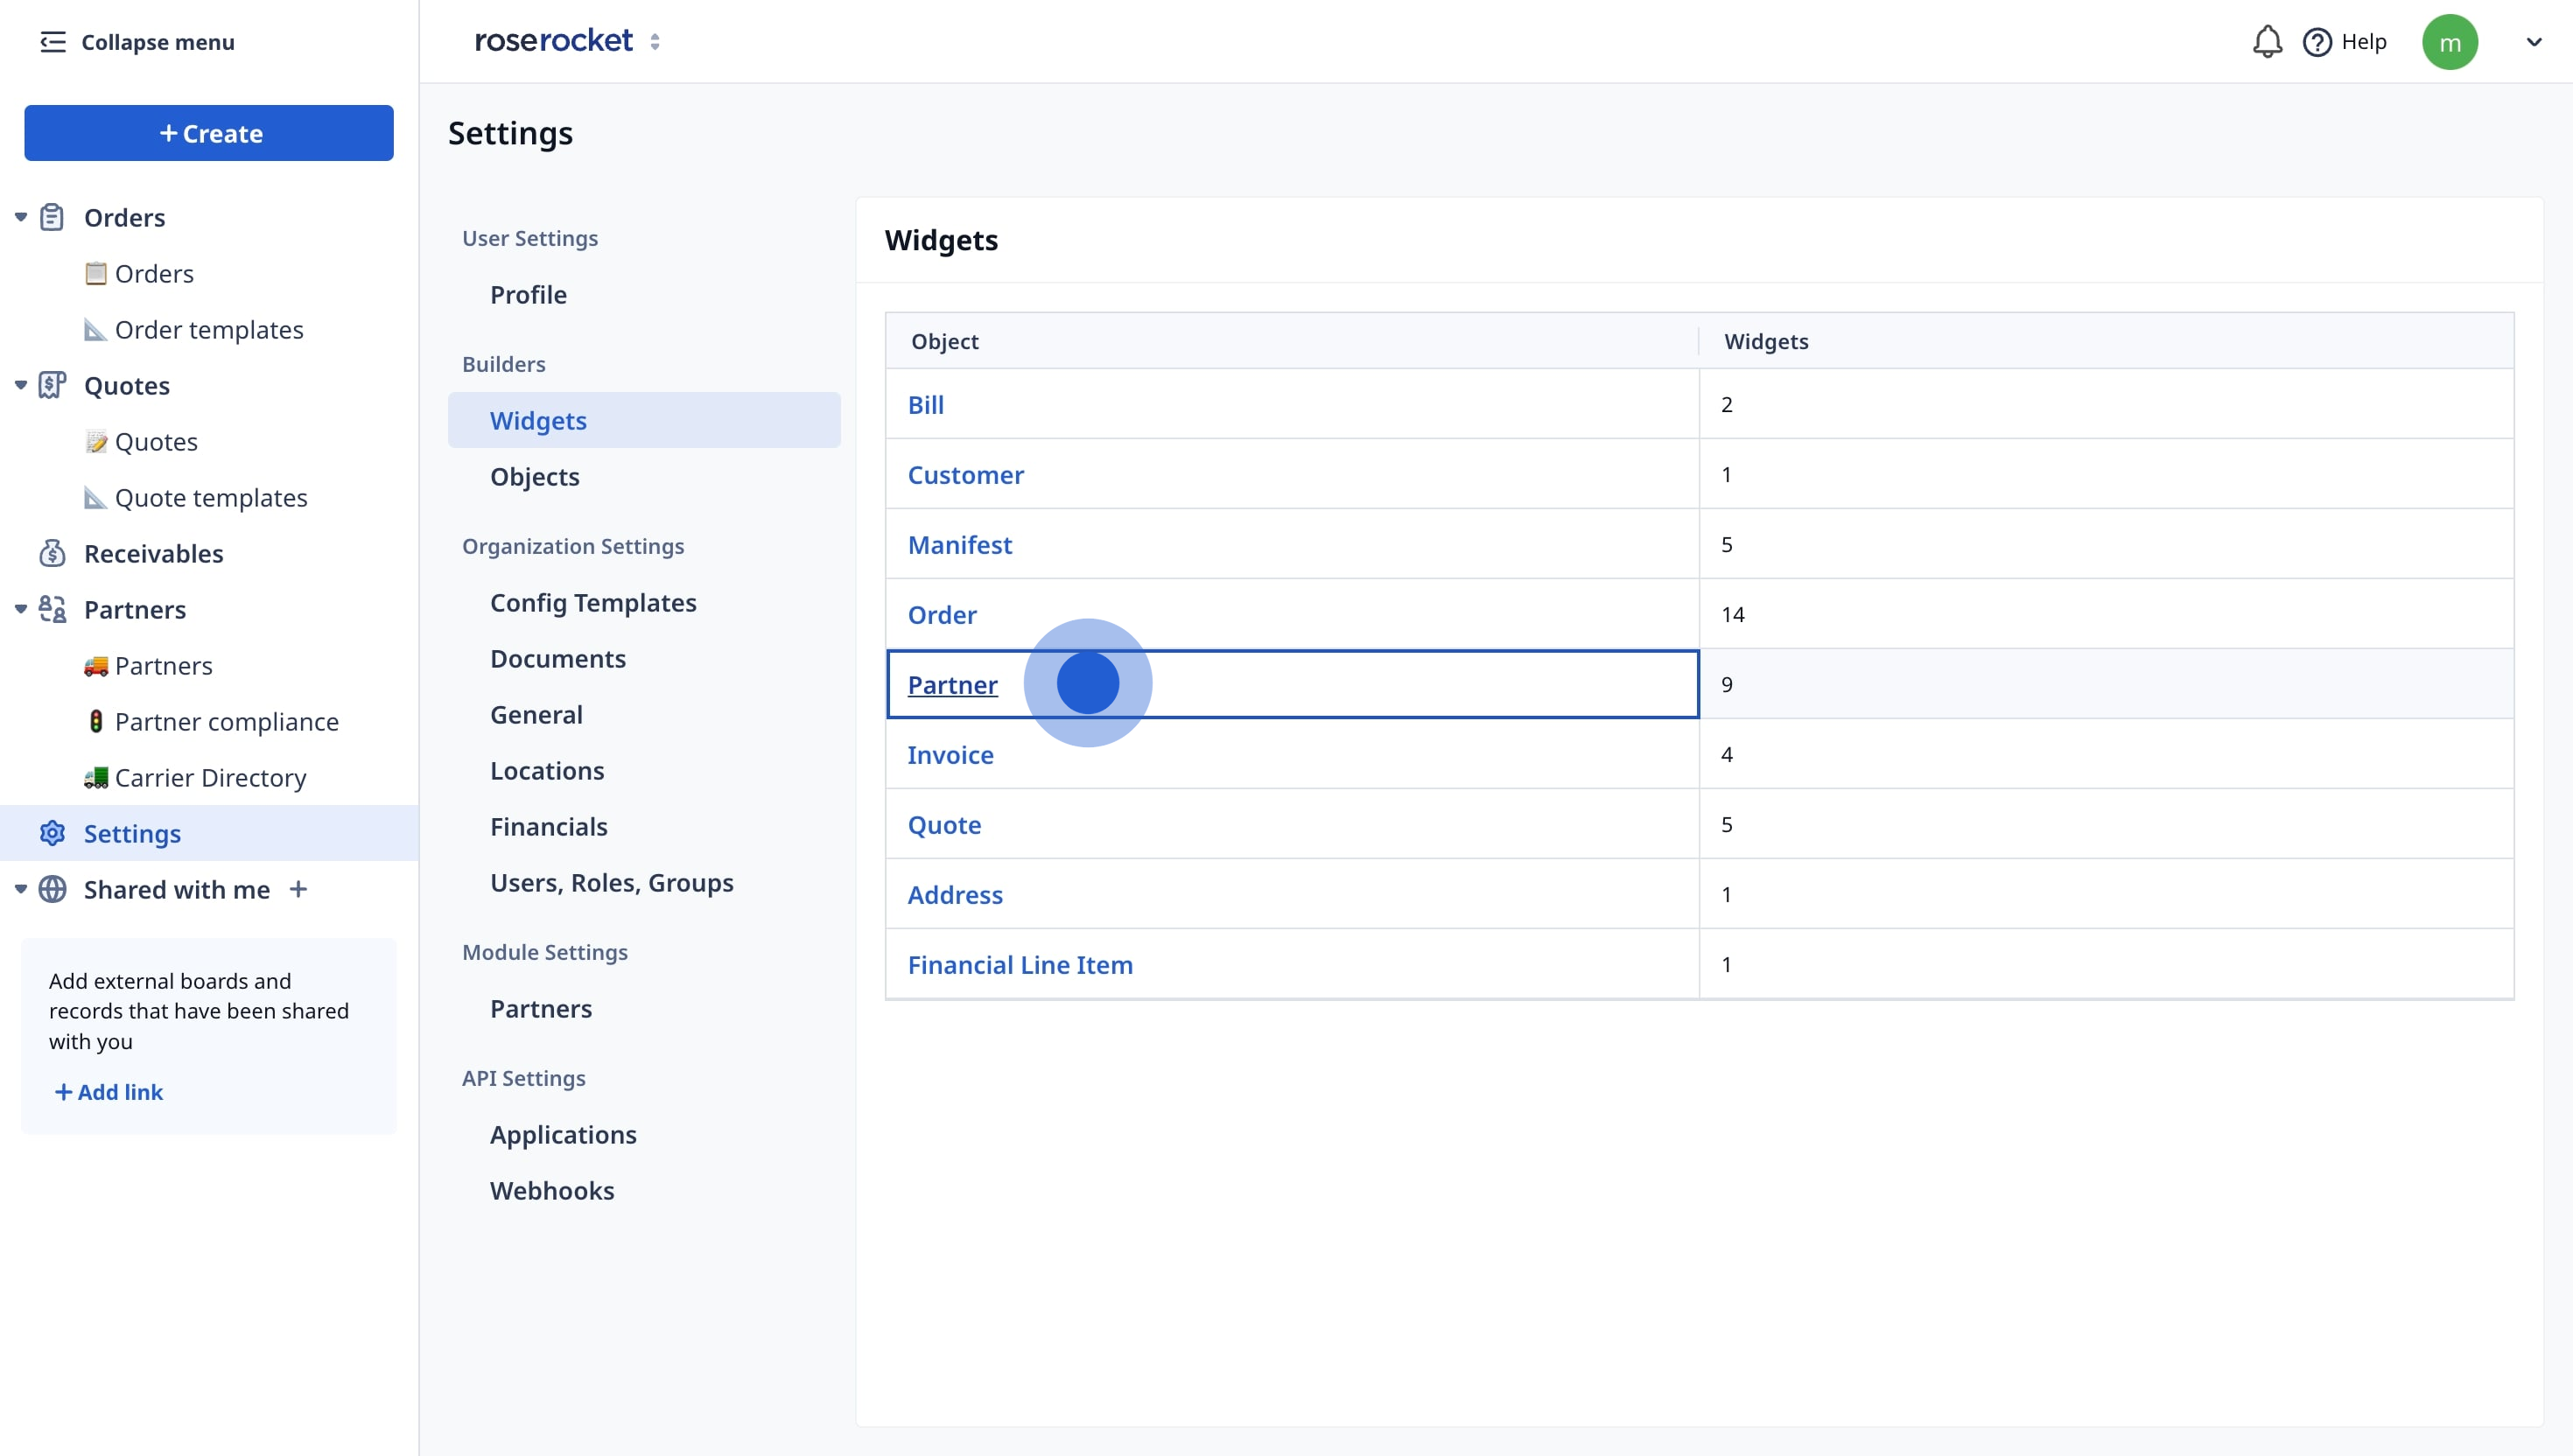The height and width of the screenshot is (1456, 2573).
Task: Click the plus icon beside Shared with me
Action: (298, 889)
